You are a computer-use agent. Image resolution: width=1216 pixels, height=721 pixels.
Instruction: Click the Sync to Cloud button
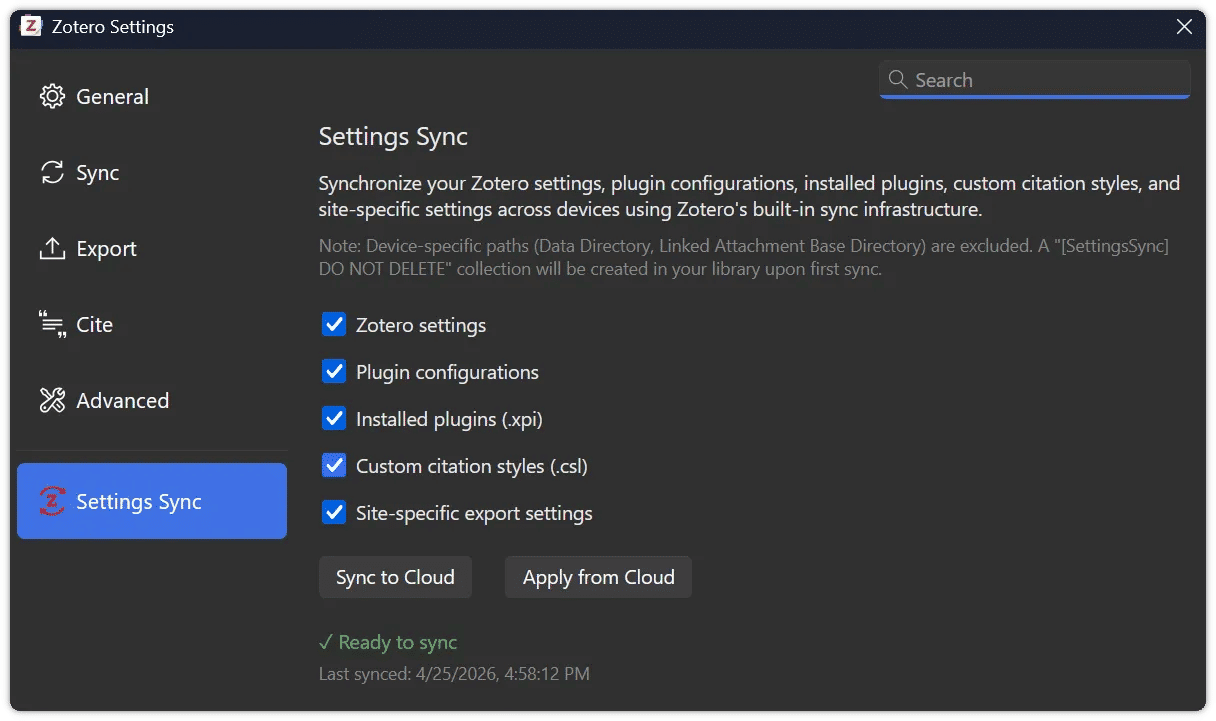(x=395, y=577)
